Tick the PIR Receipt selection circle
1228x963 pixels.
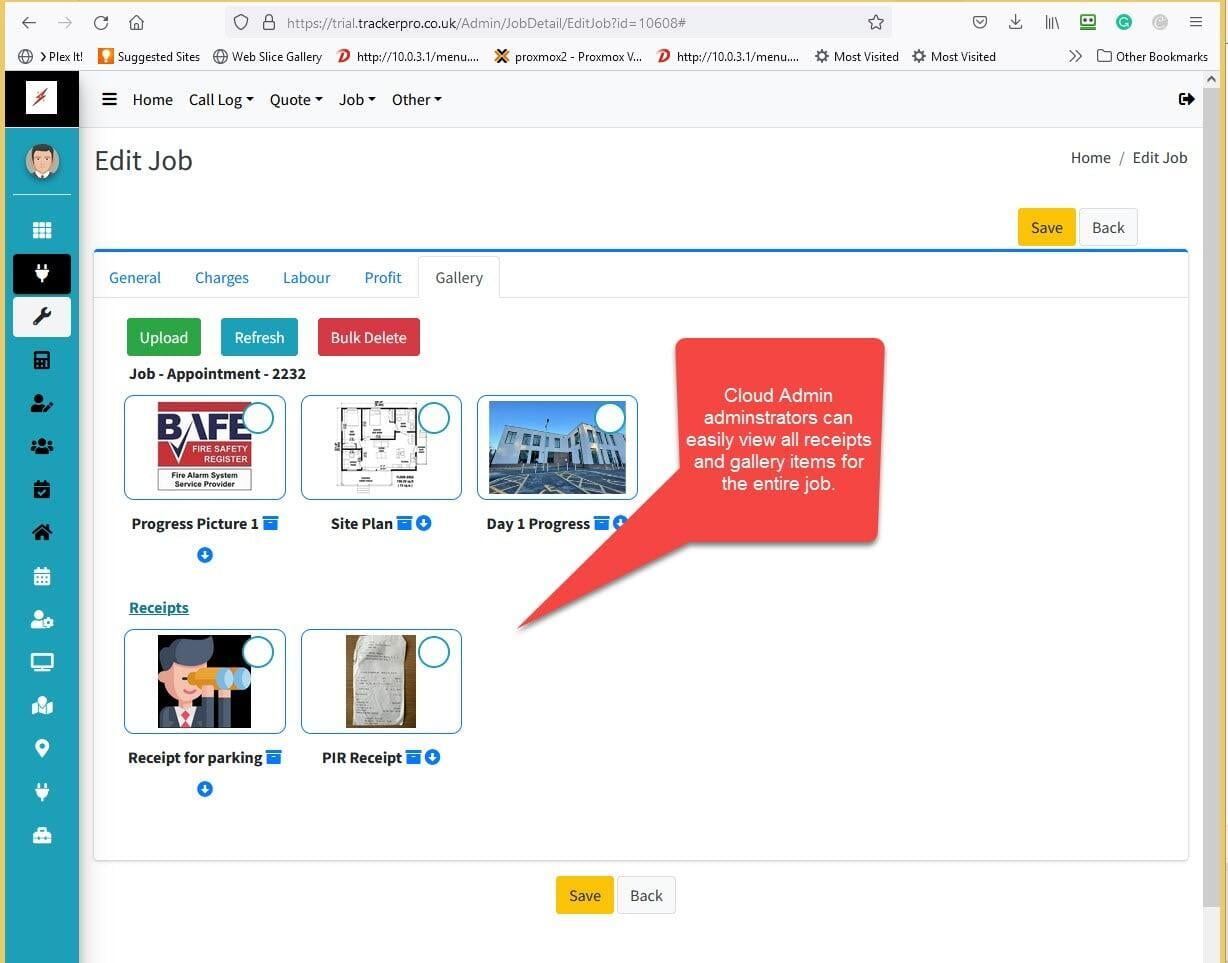pyautogui.click(x=434, y=652)
